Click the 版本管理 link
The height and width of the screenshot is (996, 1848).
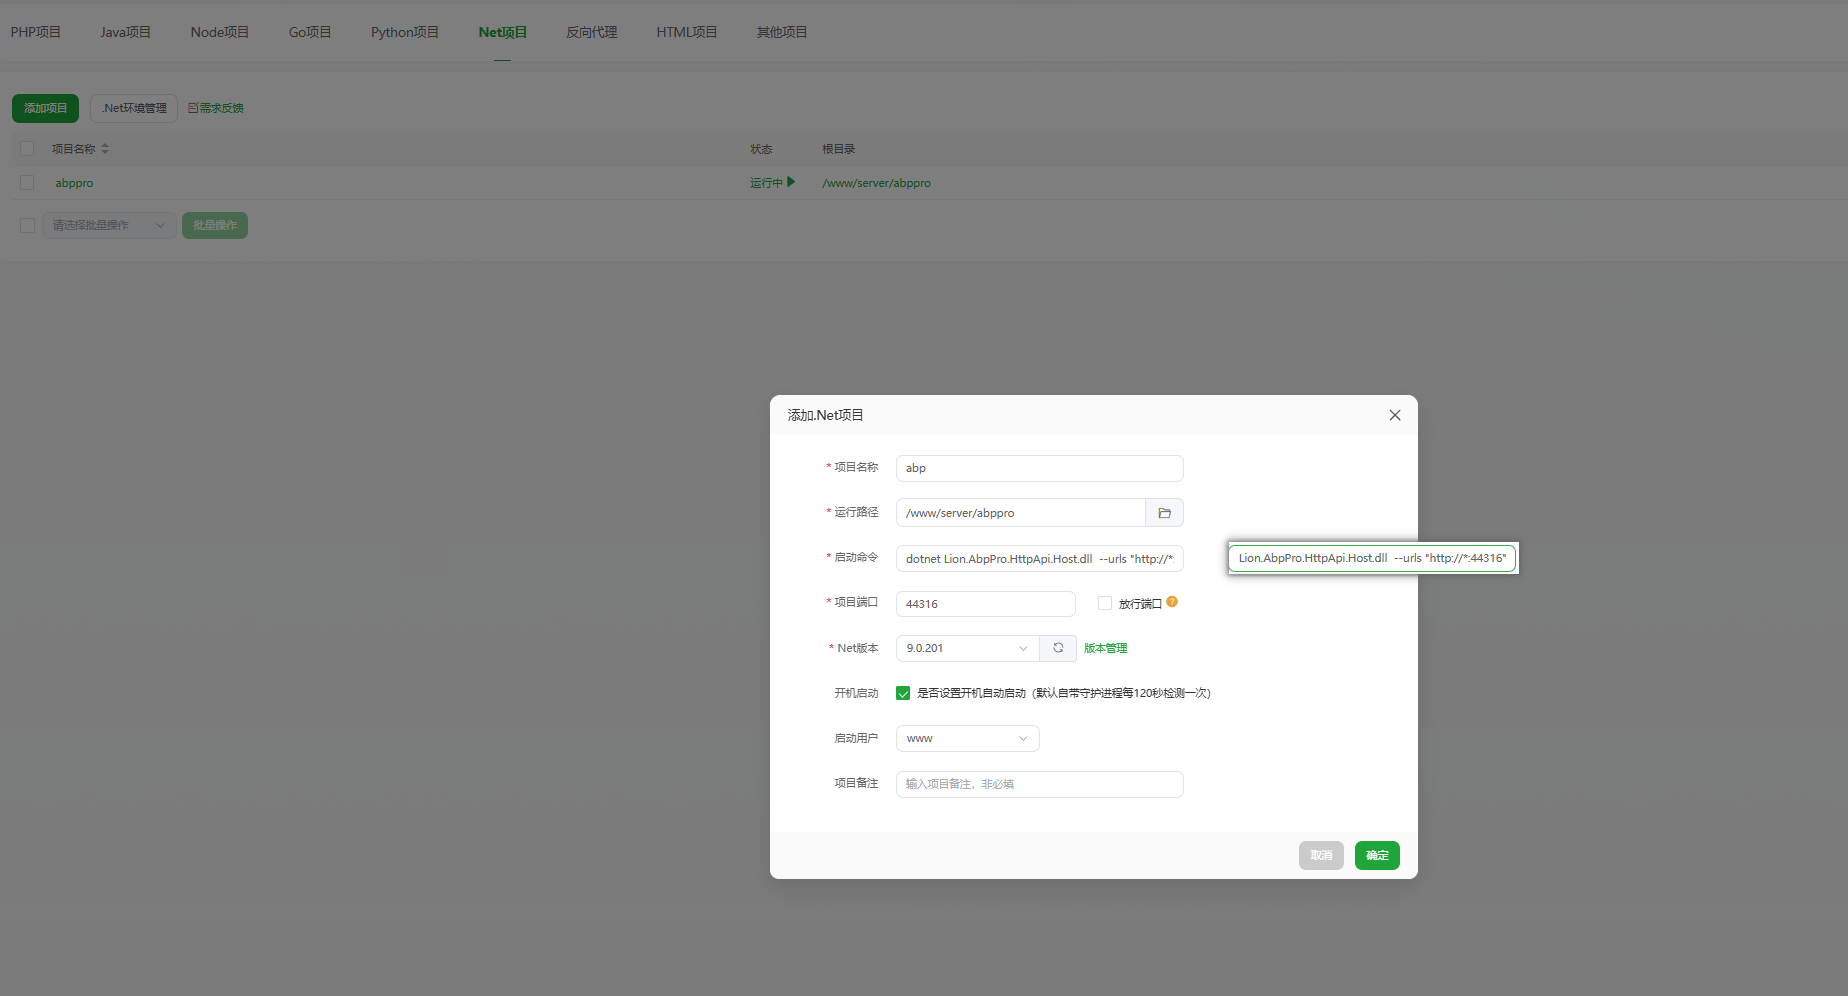(x=1105, y=648)
